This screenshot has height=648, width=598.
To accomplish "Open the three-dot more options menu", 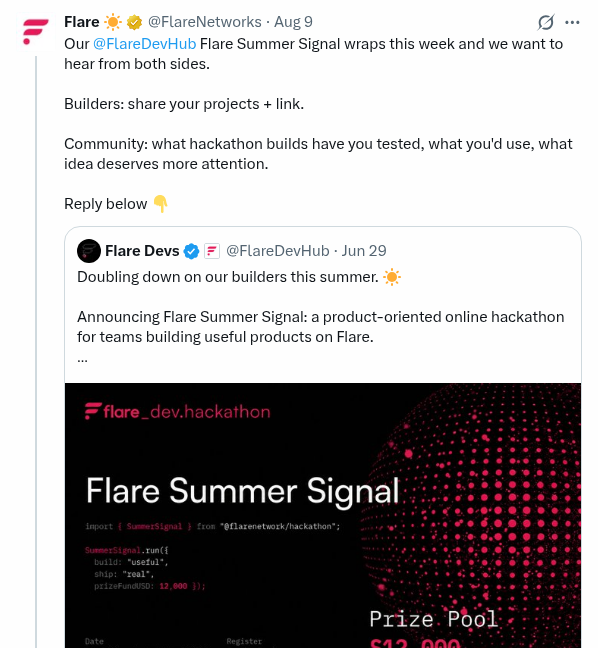I will [x=572, y=22].
